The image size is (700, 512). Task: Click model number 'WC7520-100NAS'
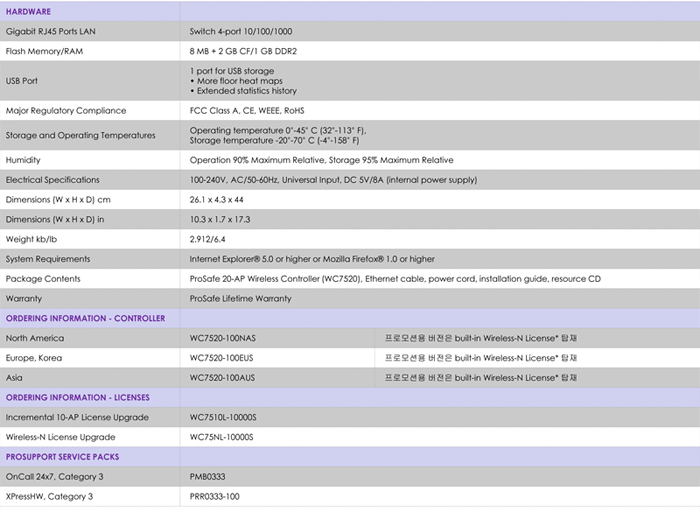[x=223, y=338]
